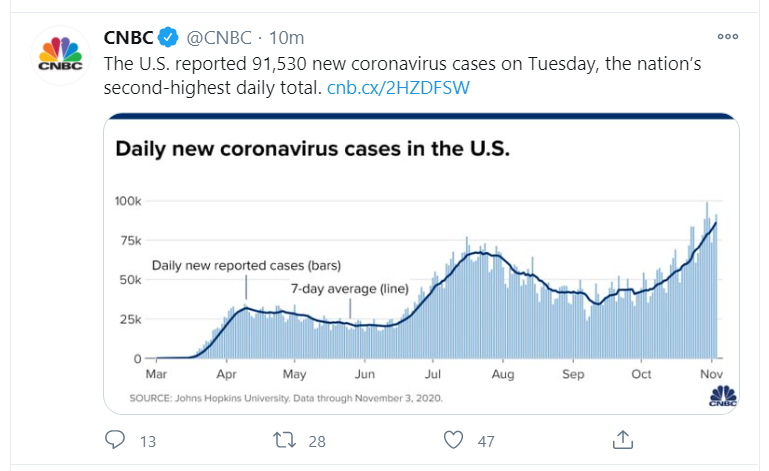Click the CNBC logo in chart corner
769x471 pixels.
pyautogui.click(x=722, y=396)
